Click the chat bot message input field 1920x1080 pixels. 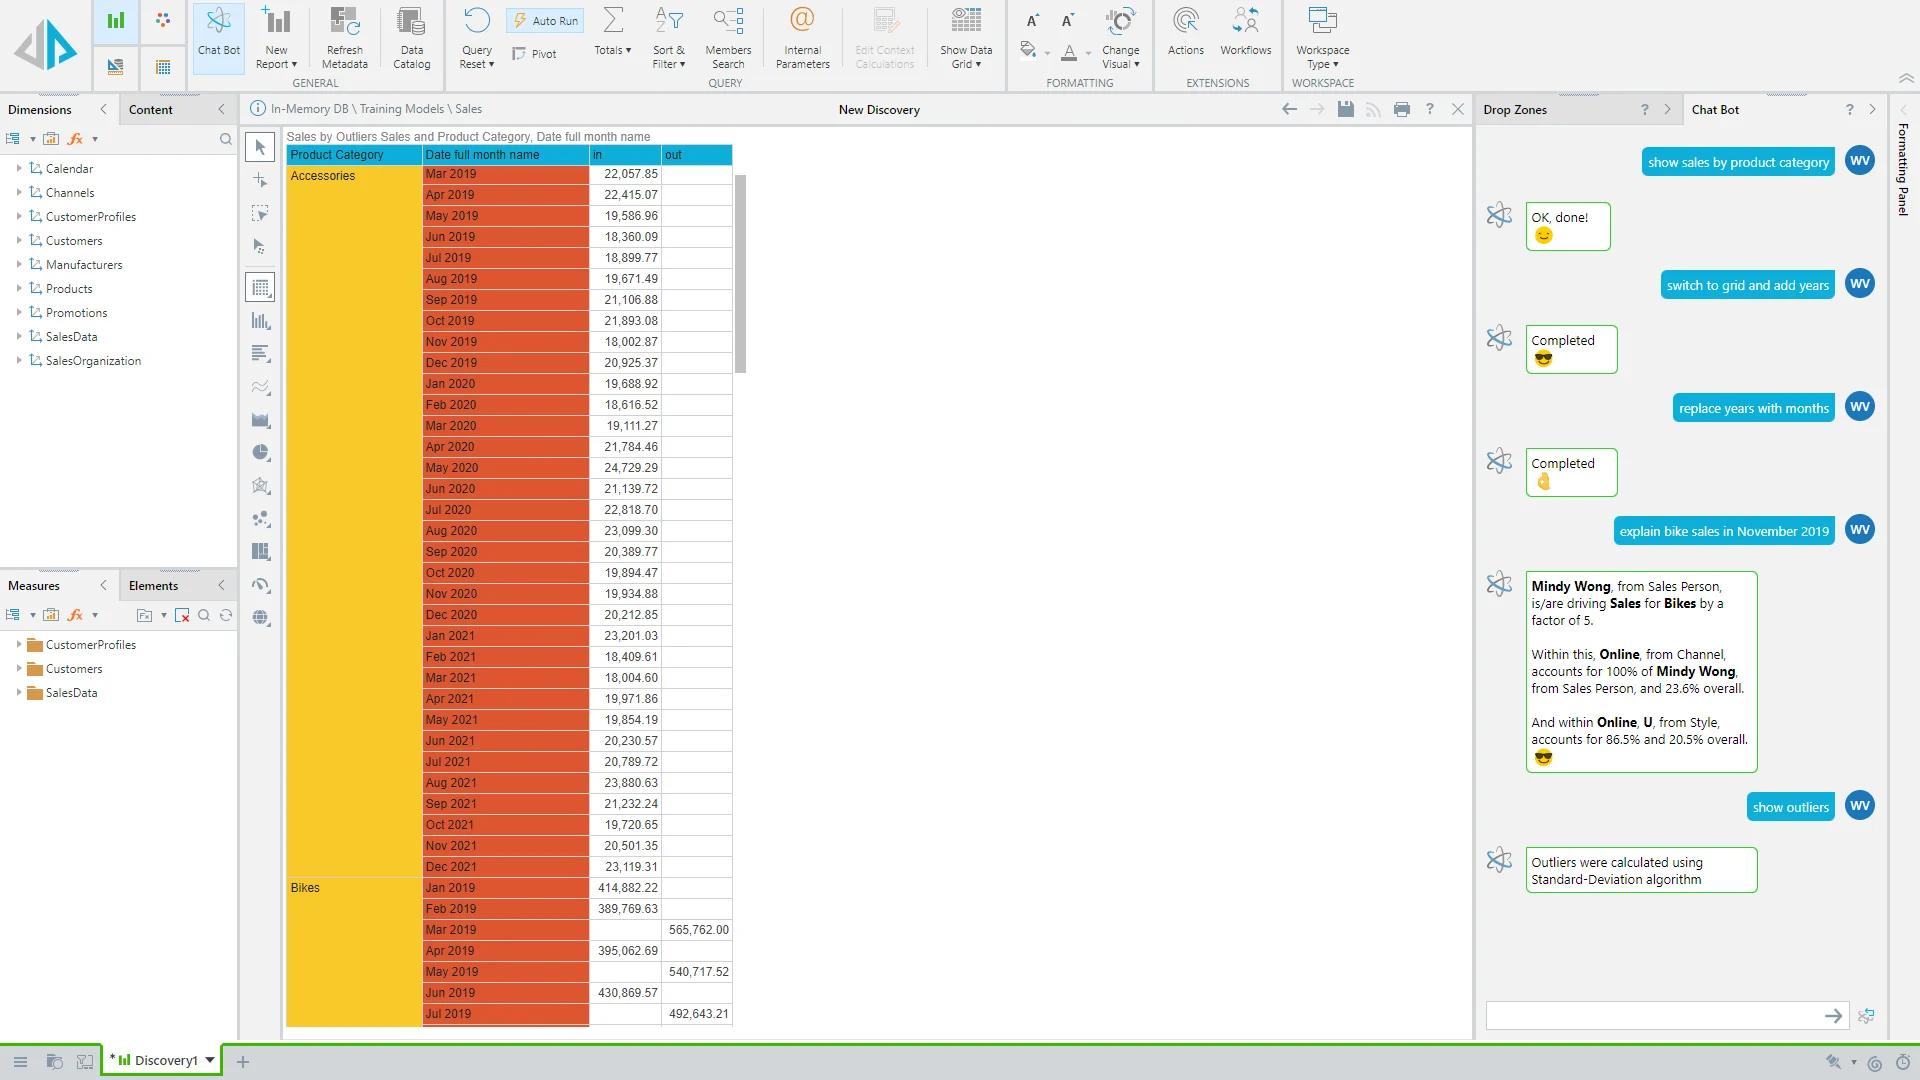point(1652,1016)
